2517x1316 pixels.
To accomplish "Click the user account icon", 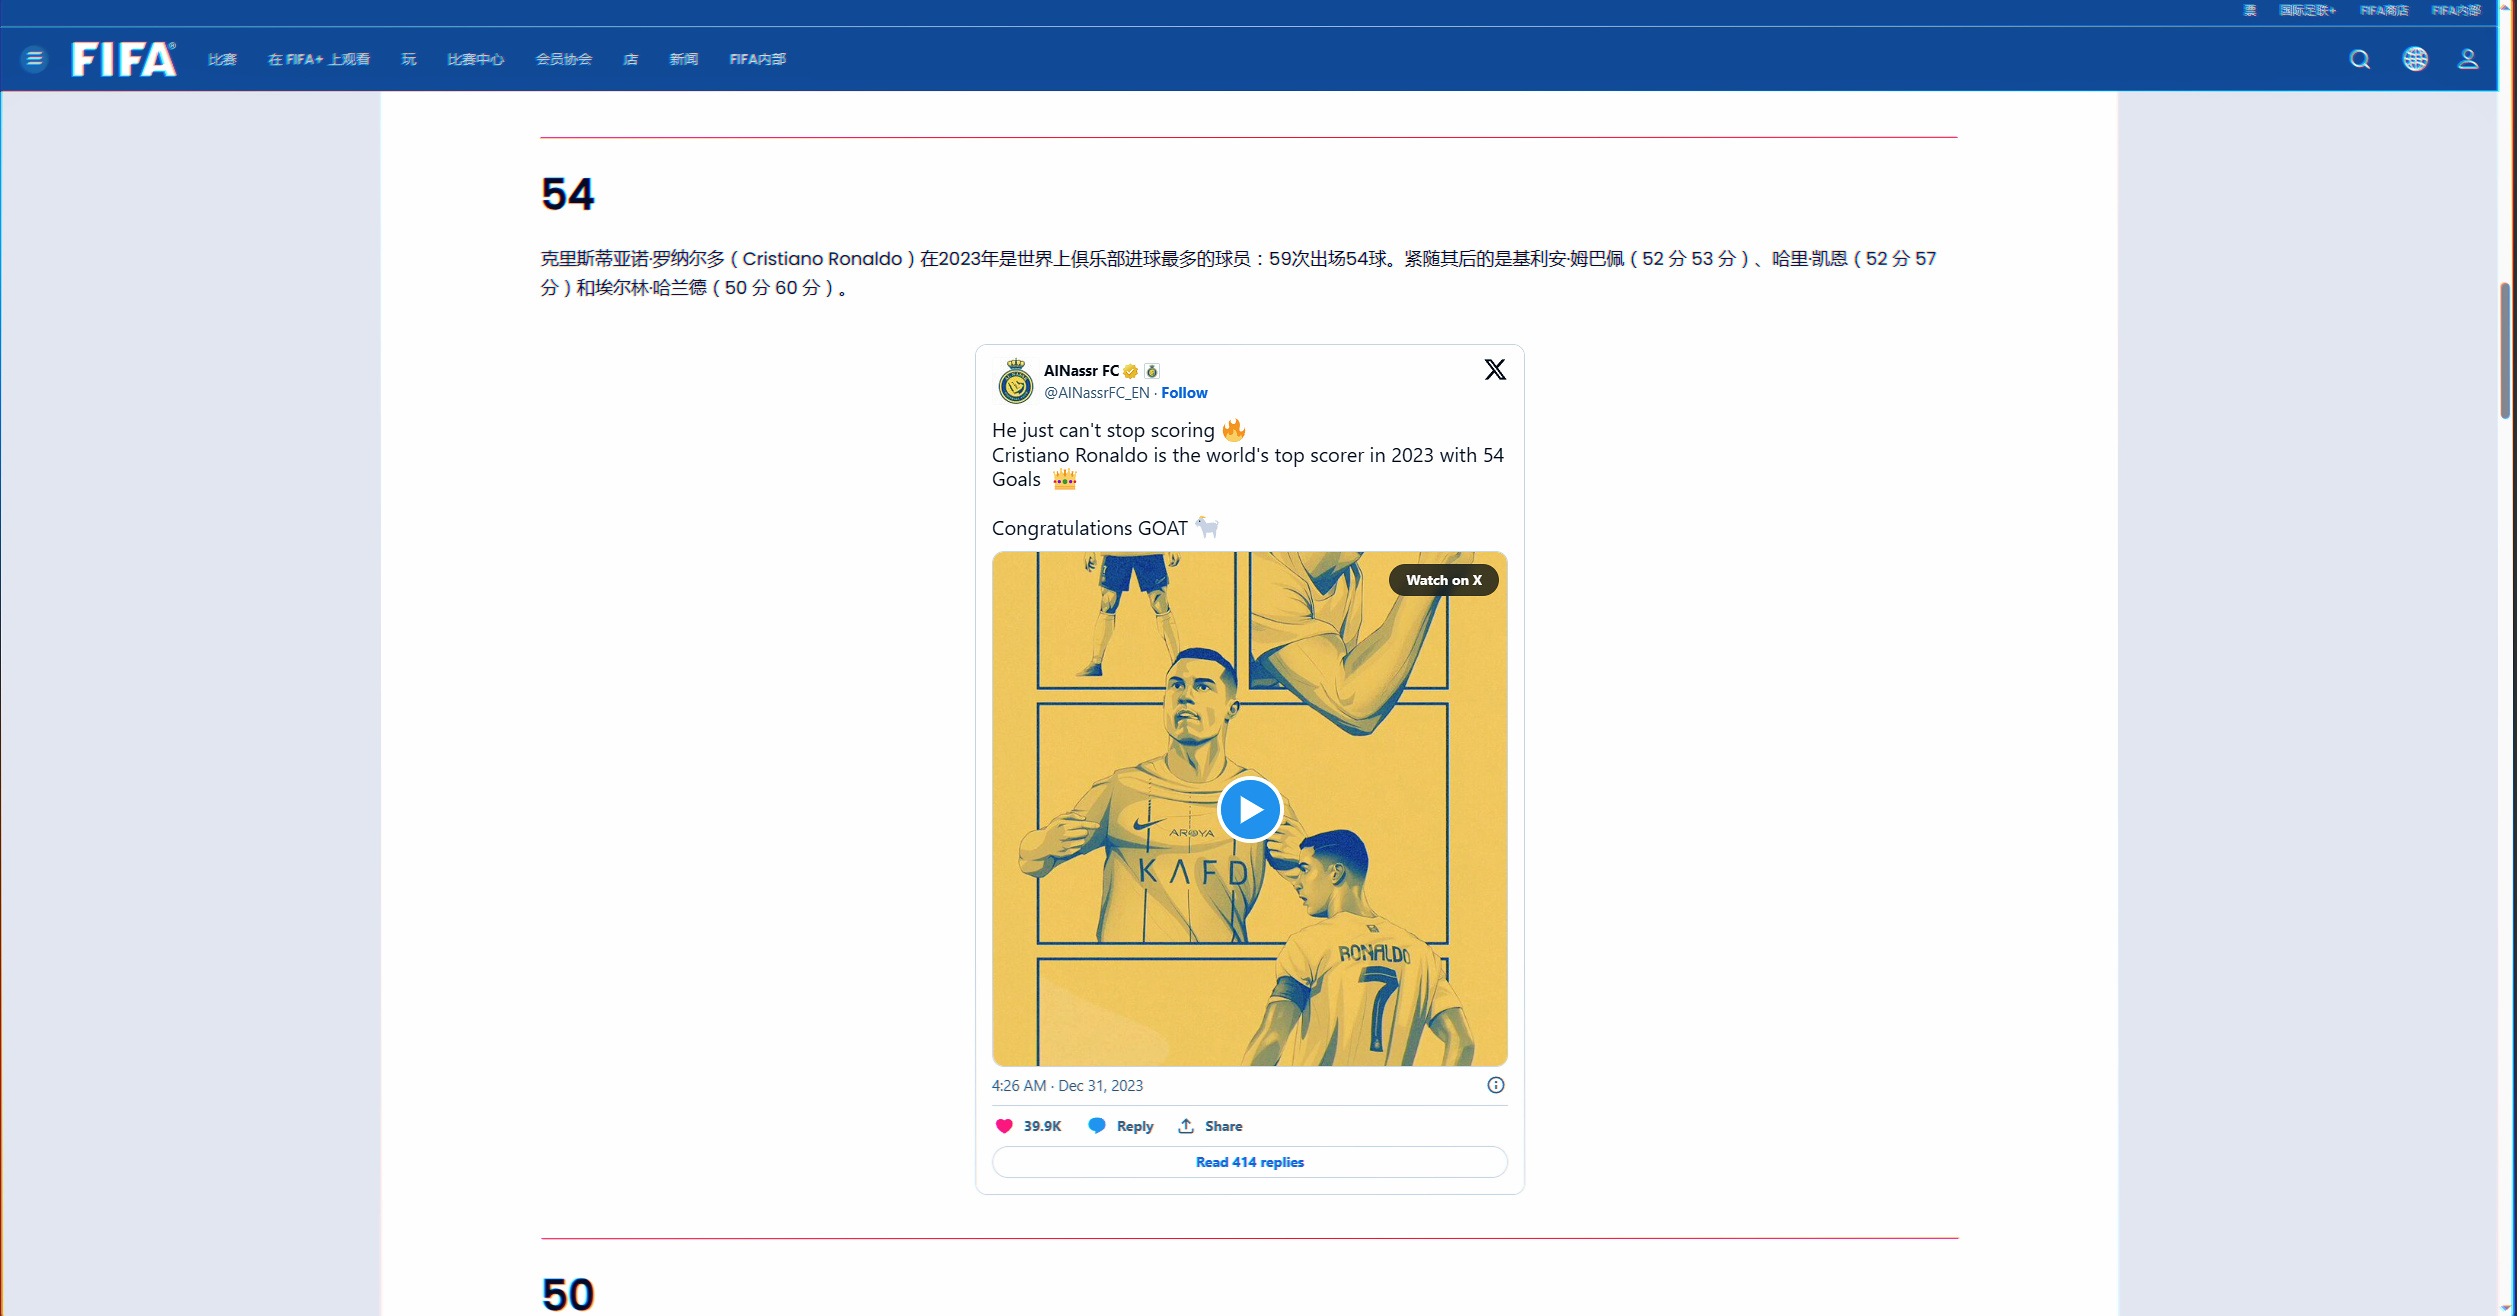I will click(2468, 59).
